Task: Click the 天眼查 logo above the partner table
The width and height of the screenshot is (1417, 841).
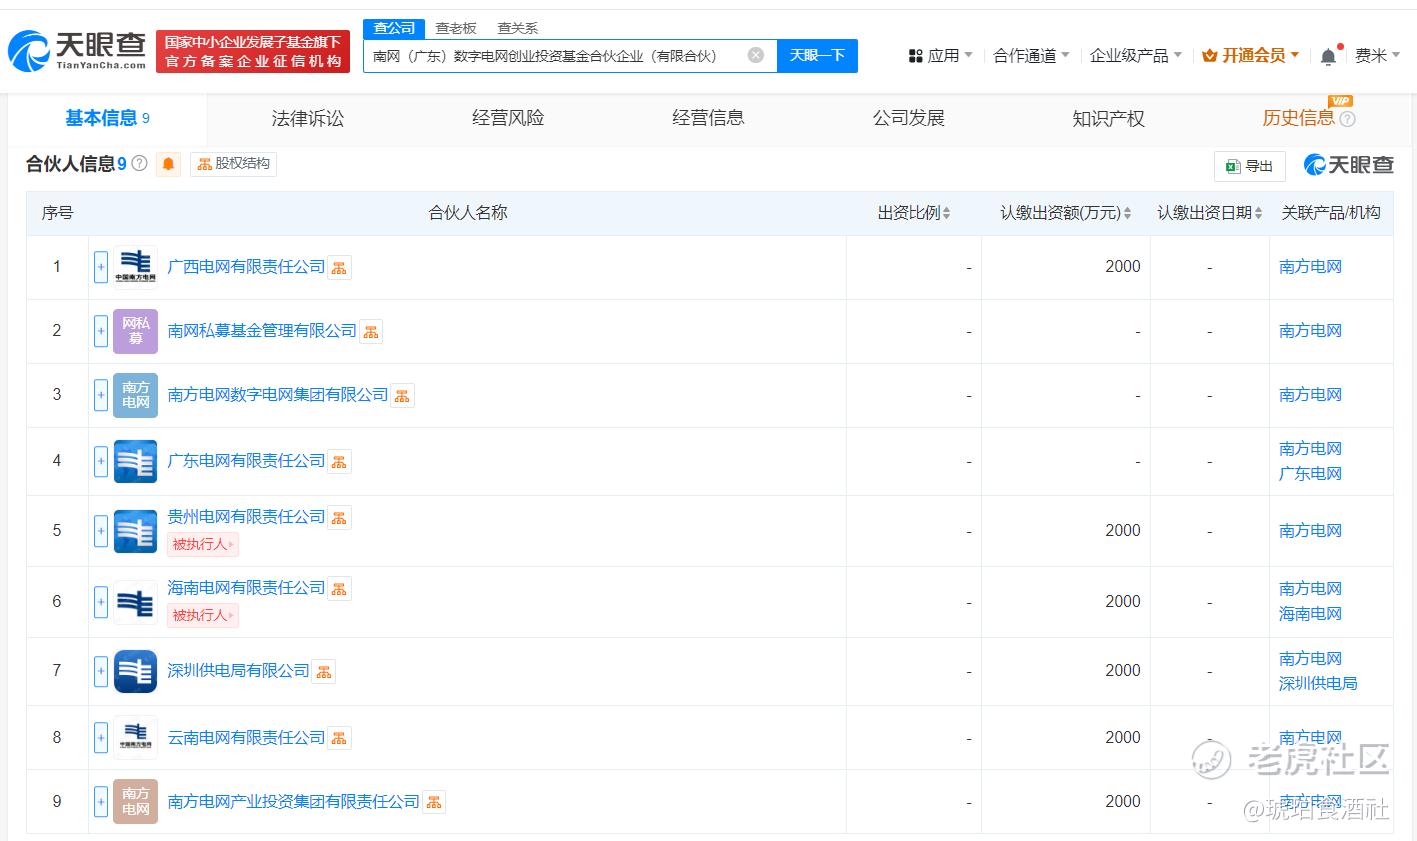Action: 1348,164
